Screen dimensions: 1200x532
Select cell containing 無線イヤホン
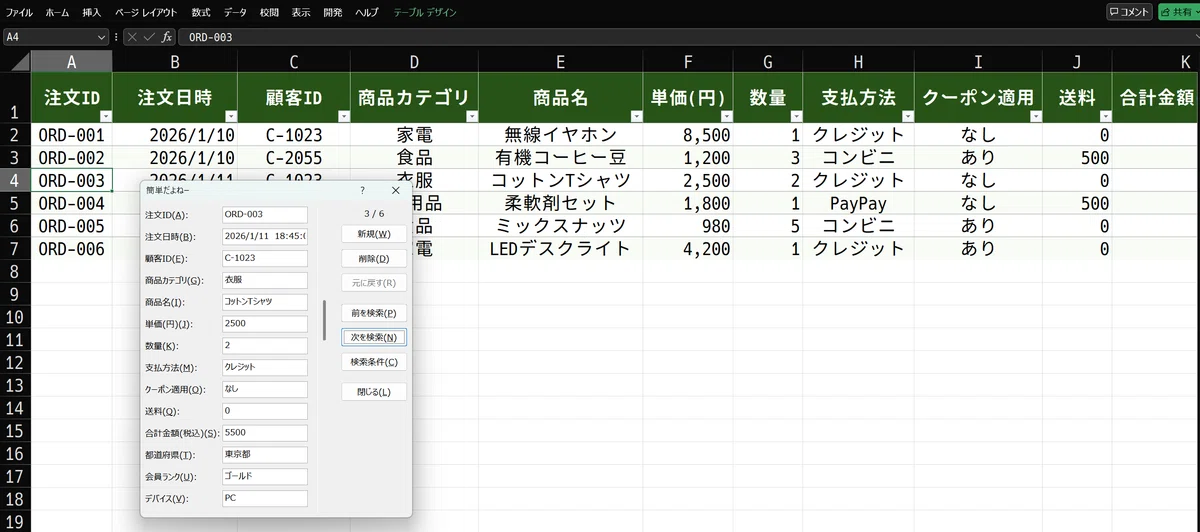pyautogui.click(x=560, y=134)
